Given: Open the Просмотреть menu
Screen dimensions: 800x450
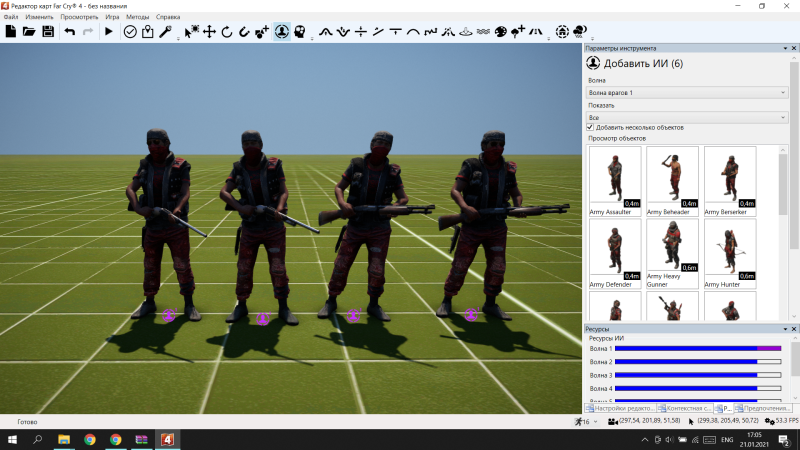Looking at the screenshot, I should [x=79, y=17].
